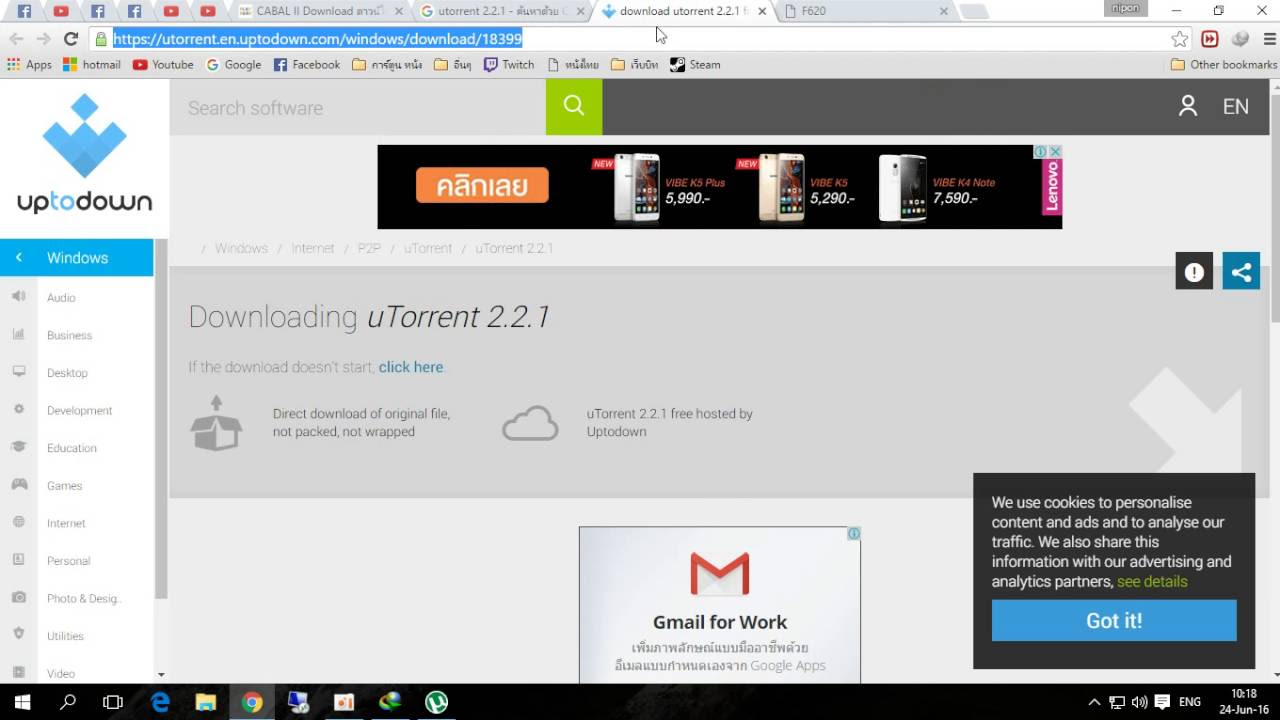Viewport: 1280px width, 720px height.
Task: Select the Personal category icon
Action: pos(18,560)
